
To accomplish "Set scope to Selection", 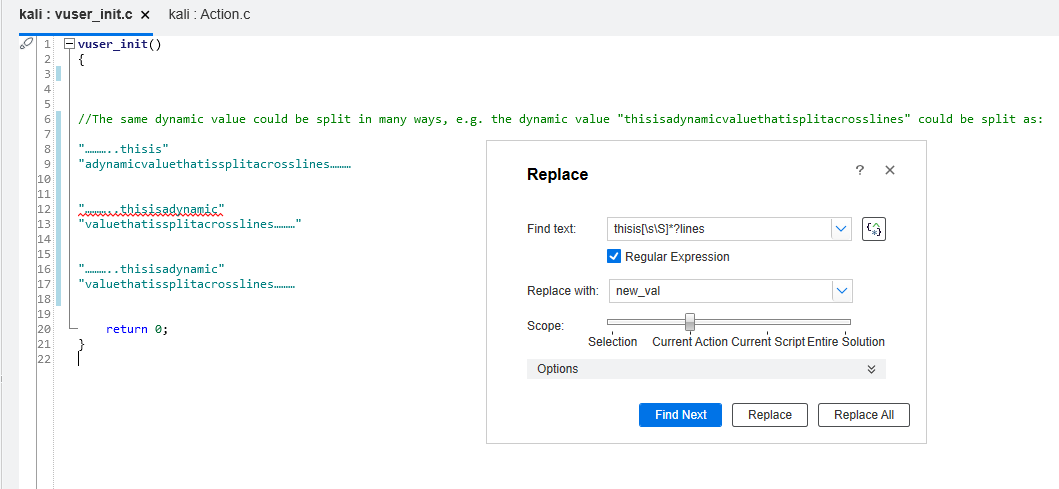I will coord(613,342).
